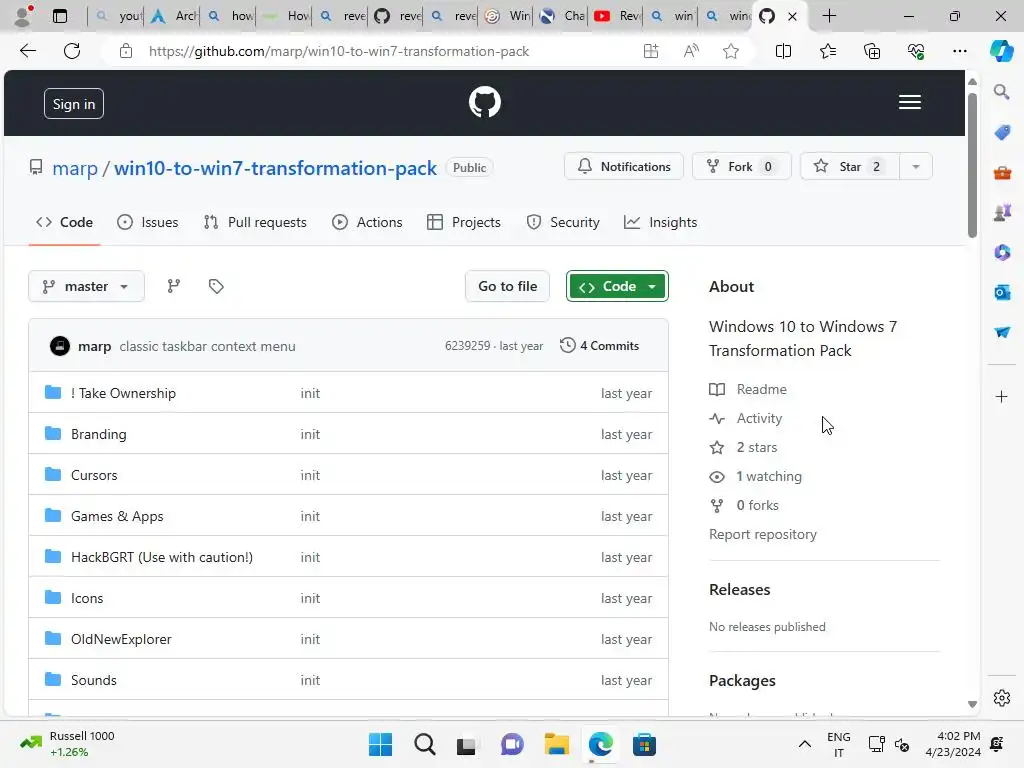Image resolution: width=1024 pixels, height=768 pixels.
Task: Open win10-to-win7-transformation-pack repo title link
Action: click(x=275, y=168)
